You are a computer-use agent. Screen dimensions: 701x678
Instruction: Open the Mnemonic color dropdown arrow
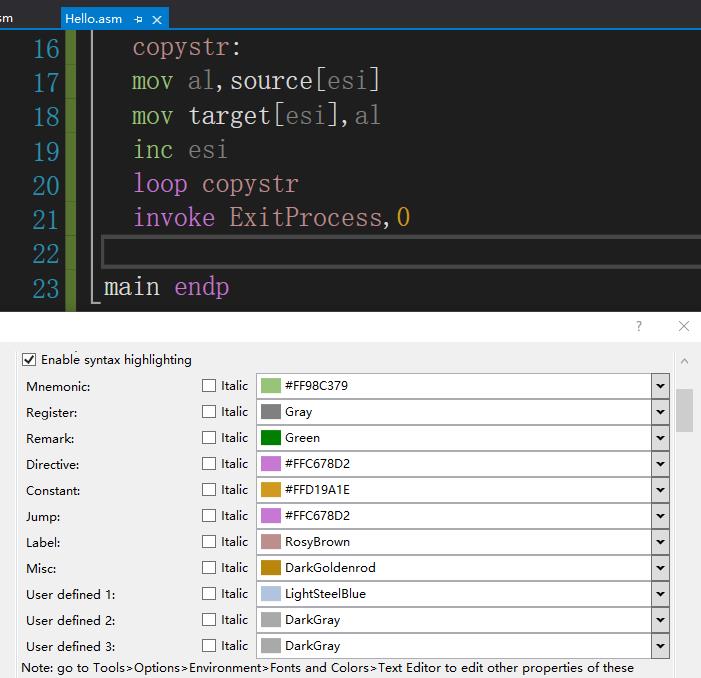click(660, 386)
